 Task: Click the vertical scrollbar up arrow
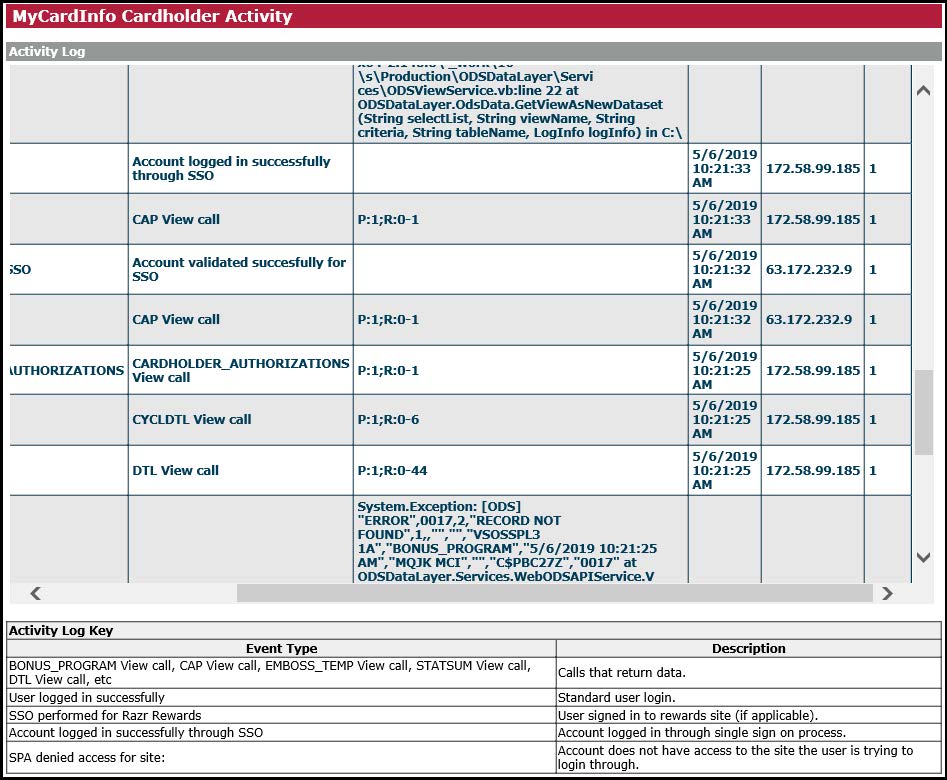click(x=923, y=91)
